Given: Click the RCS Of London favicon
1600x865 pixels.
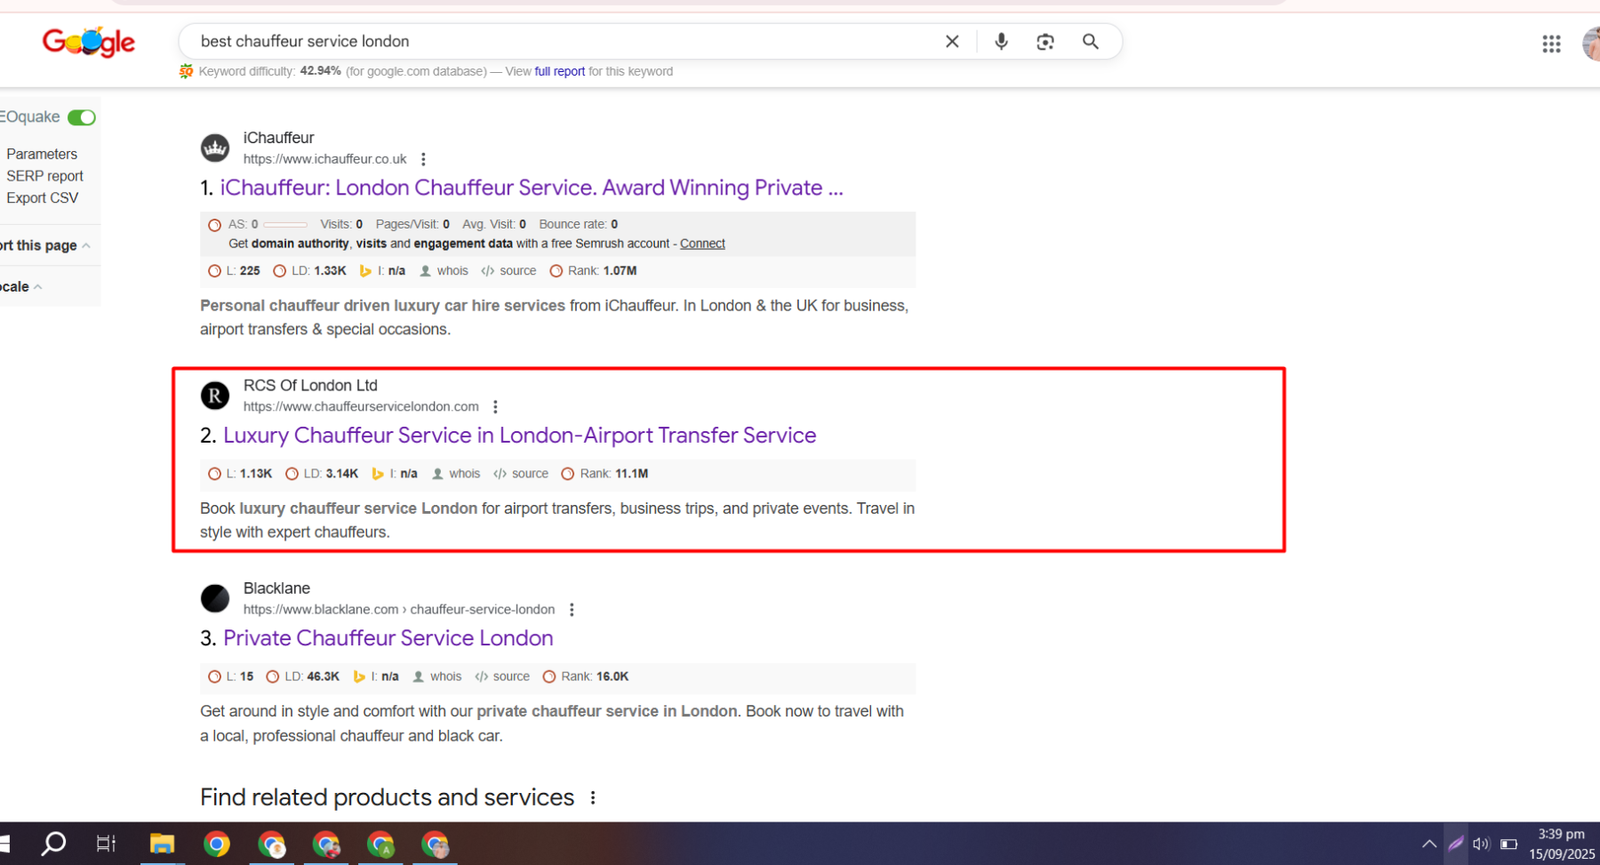Looking at the screenshot, I should pos(215,396).
